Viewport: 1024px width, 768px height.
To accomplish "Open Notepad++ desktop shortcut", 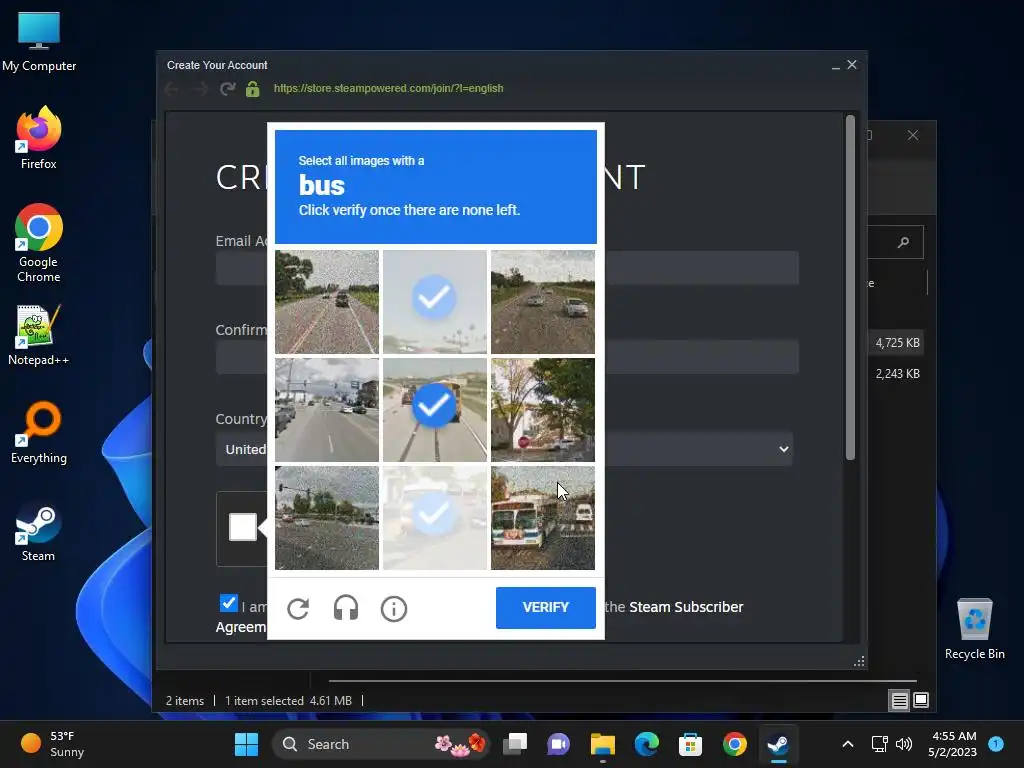I will point(39,335).
